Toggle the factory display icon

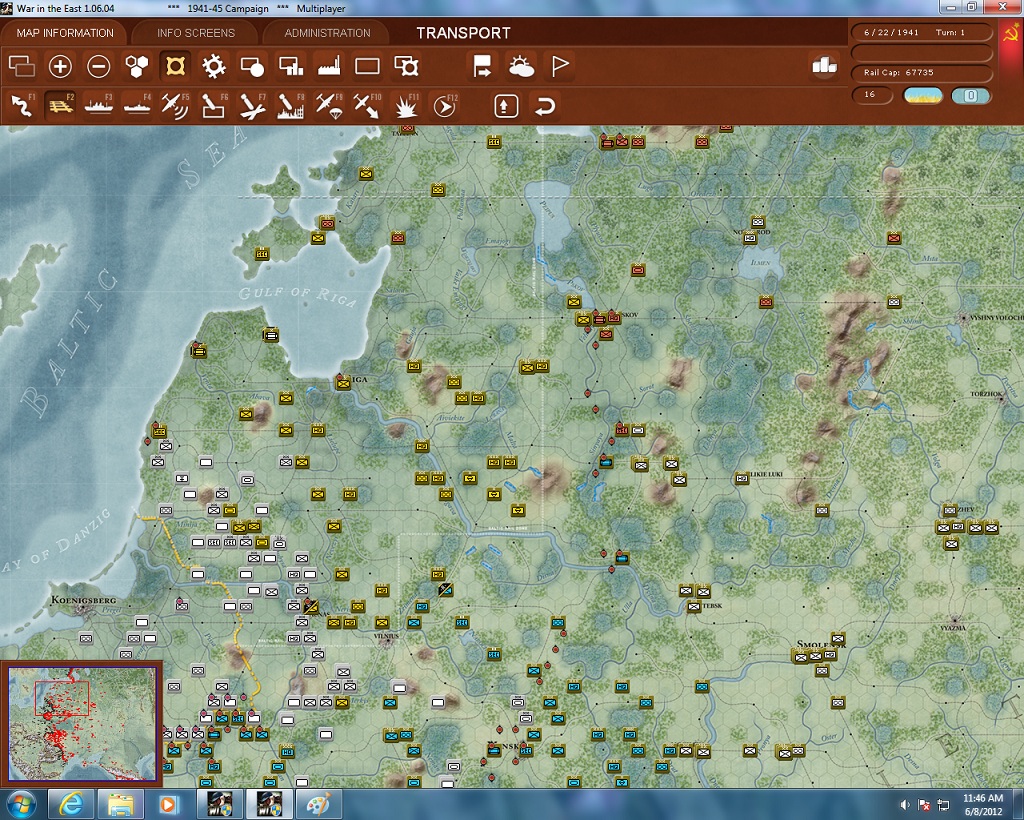tap(328, 66)
